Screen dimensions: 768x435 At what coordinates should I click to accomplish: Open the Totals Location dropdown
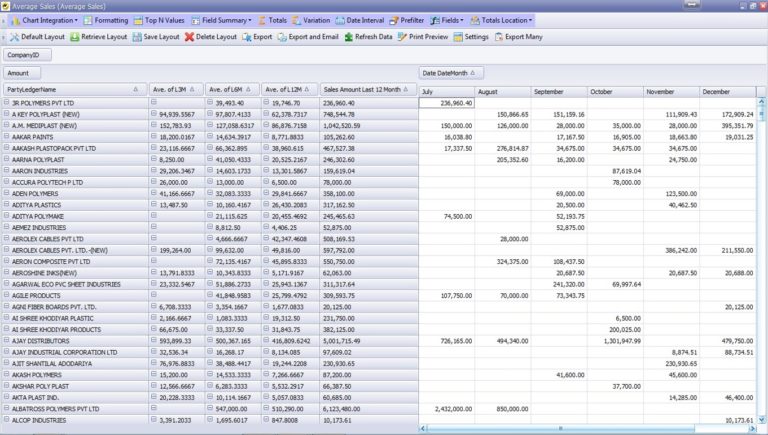[500, 20]
